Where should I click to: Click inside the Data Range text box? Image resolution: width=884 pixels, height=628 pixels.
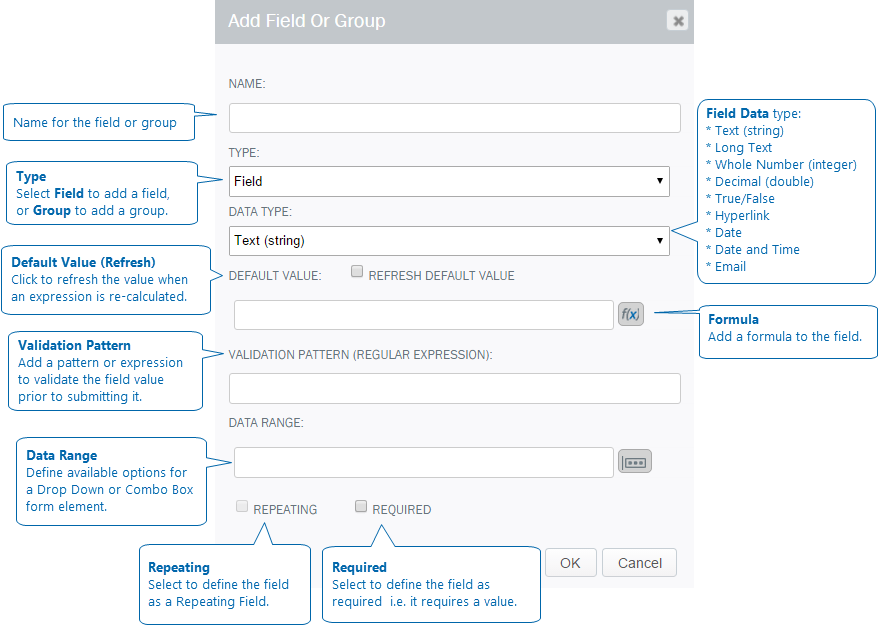[423, 462]
